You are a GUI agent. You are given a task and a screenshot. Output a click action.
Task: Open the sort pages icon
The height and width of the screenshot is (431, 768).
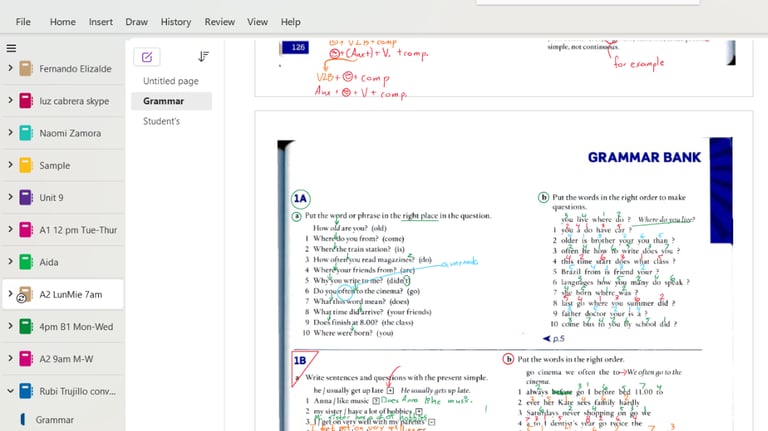[203, 57]
